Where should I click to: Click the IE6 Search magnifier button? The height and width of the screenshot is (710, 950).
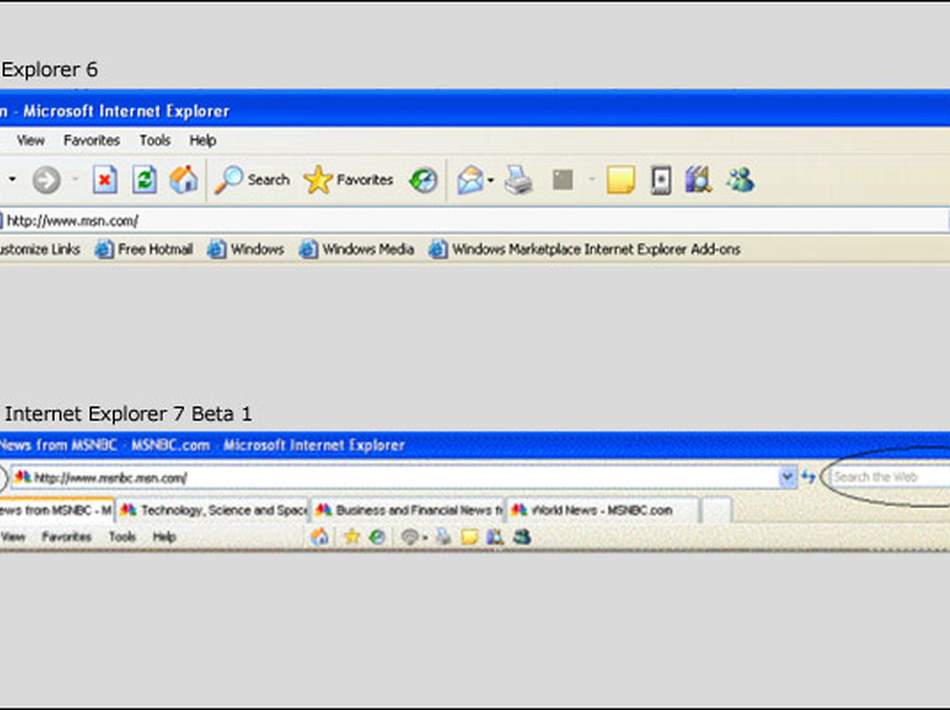pyautogui.click(x=252, y=180)
